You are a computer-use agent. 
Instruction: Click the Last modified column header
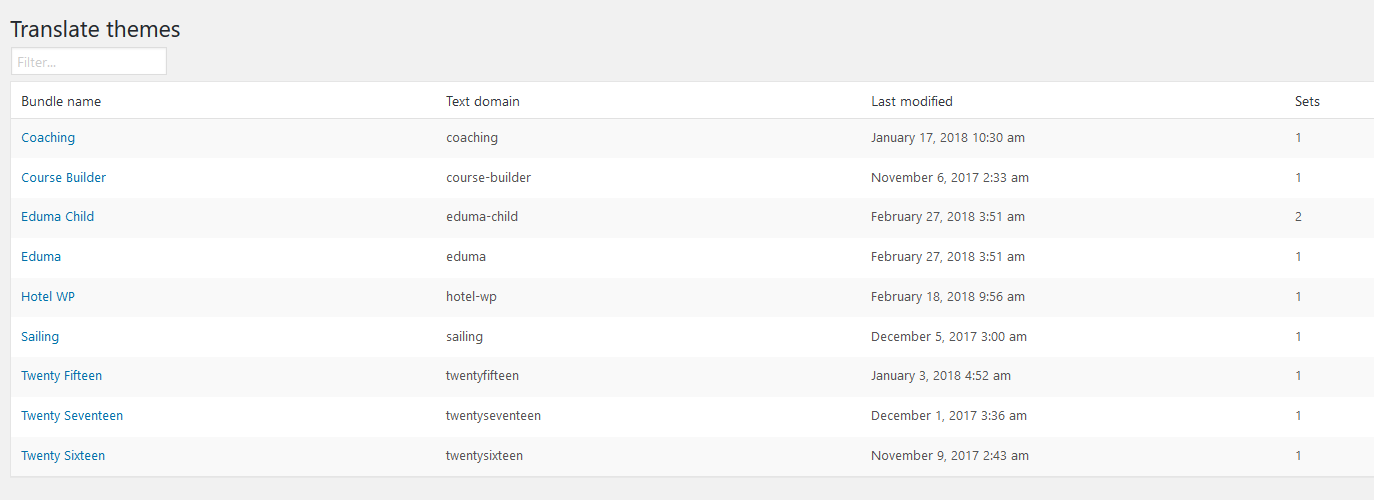point(911,101)
